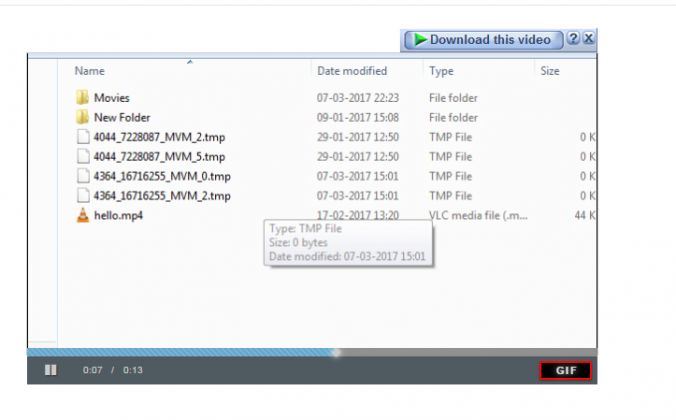
Task: Click the GIF button
Action: pyautogui.click(x=566, y=371)
